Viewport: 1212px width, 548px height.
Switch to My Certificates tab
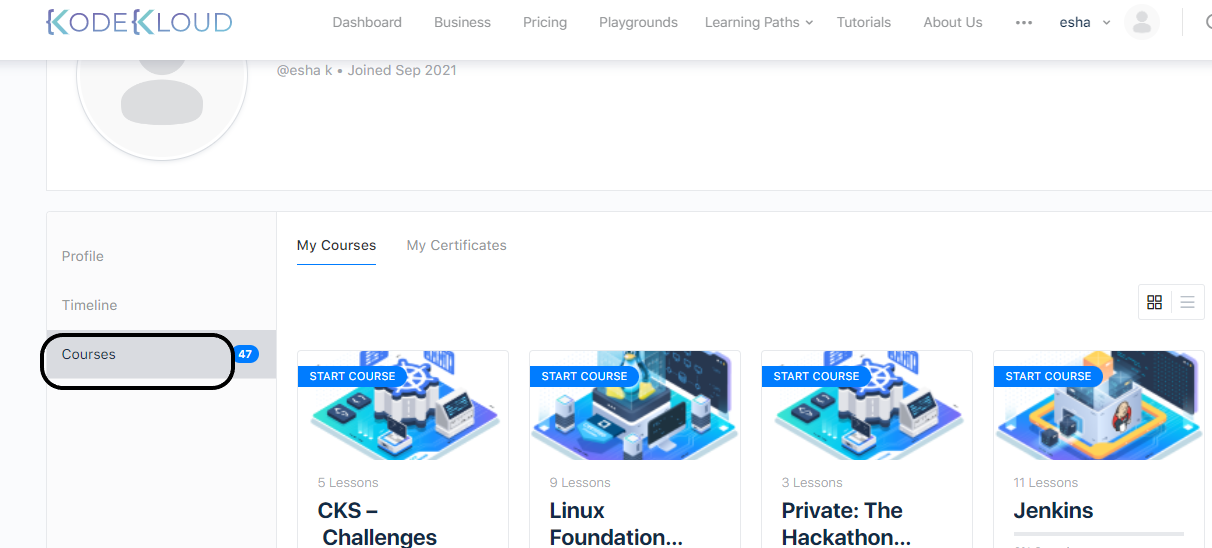(456, 245)
